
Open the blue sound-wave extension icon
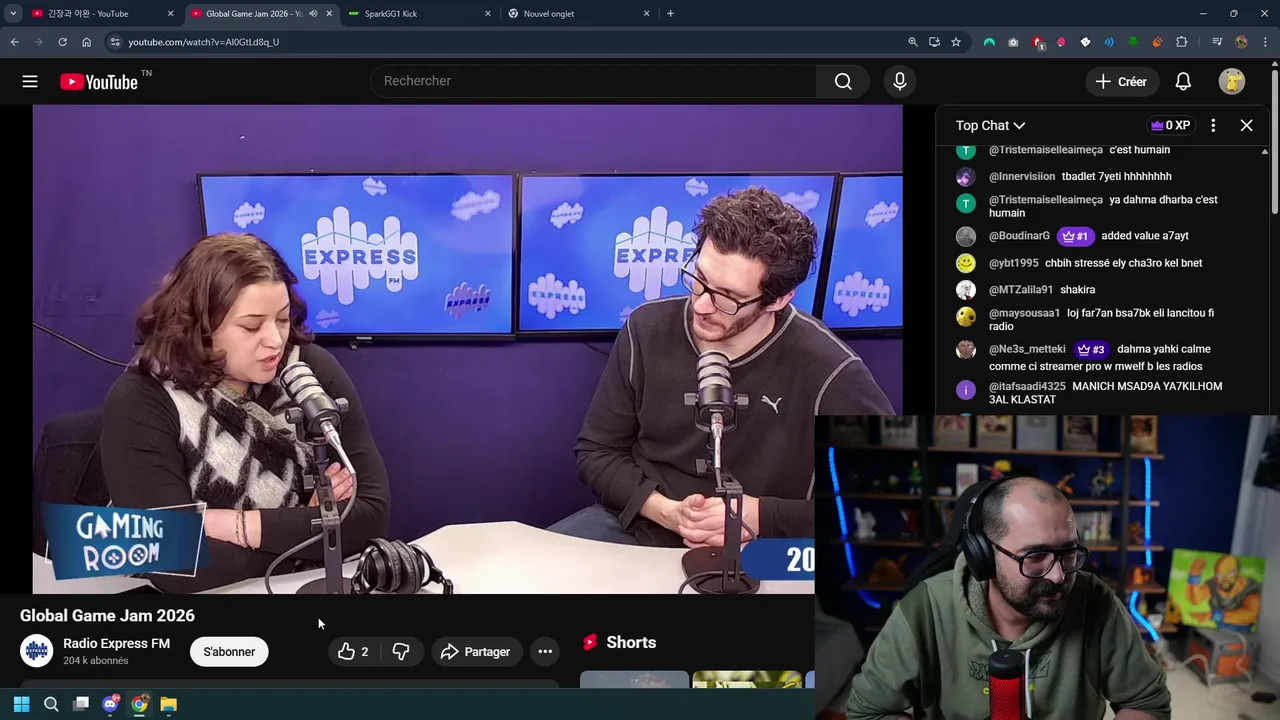(1109, 42)
